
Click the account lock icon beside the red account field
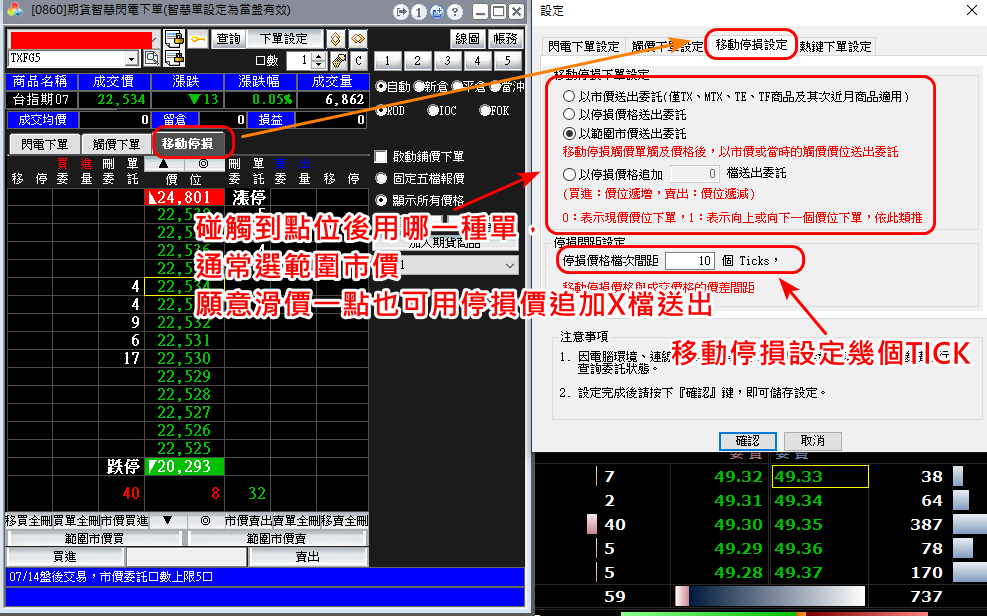tap(174, 39)
